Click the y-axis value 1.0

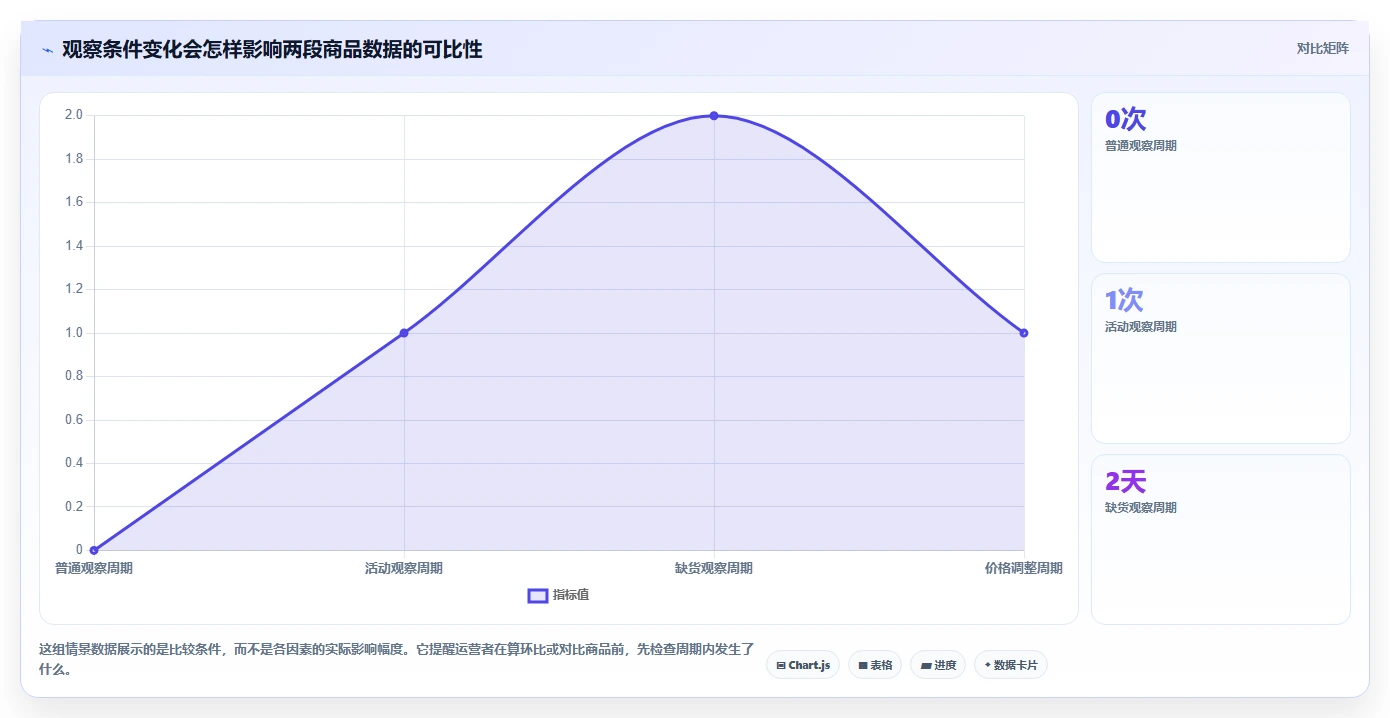click(x=74, y=333)
